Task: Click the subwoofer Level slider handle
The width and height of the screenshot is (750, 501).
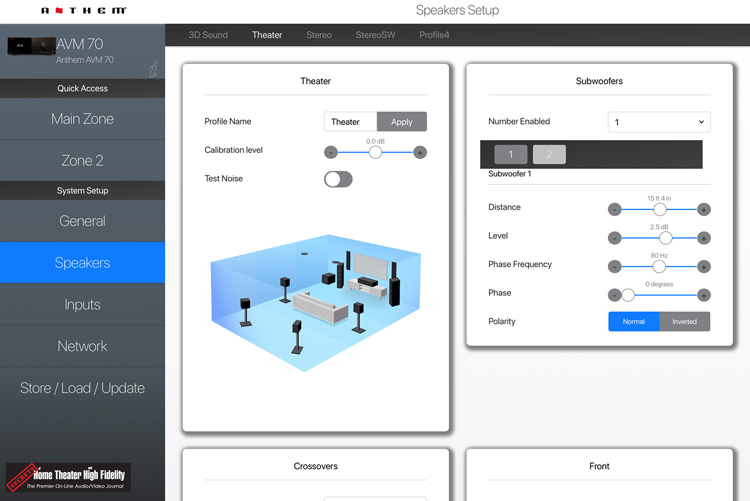Action: (x=659, y=238)
